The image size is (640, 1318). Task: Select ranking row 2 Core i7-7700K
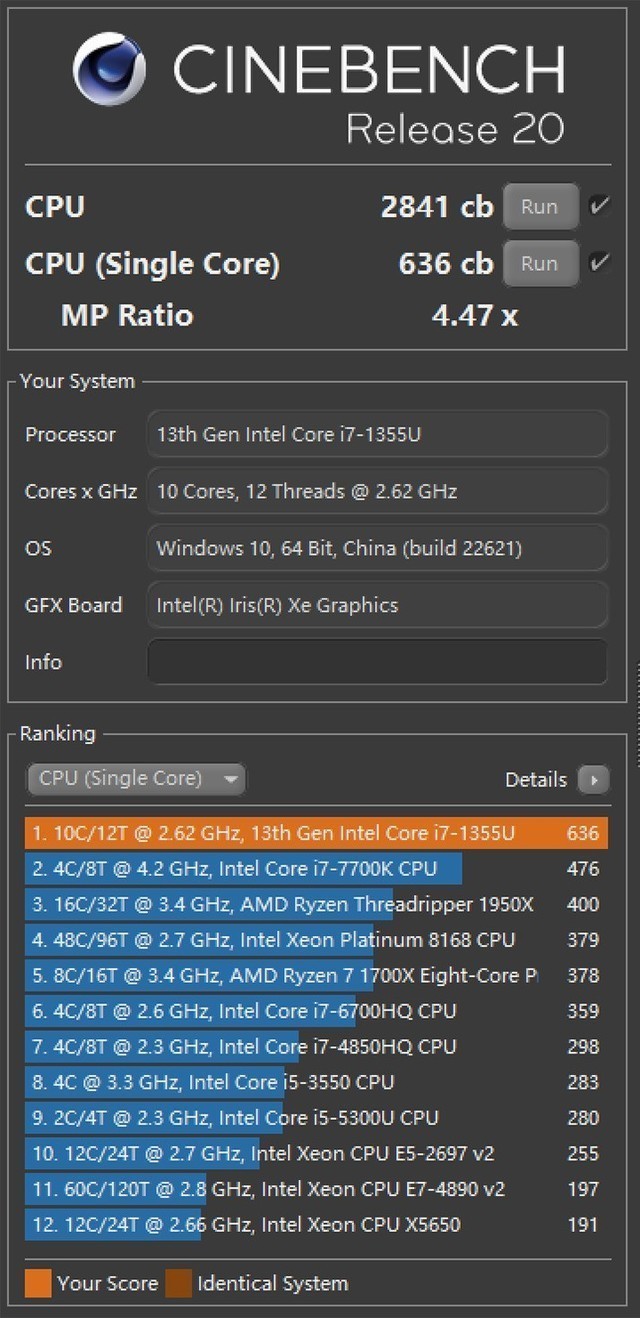pyautogui.click(x=316, y=868)
